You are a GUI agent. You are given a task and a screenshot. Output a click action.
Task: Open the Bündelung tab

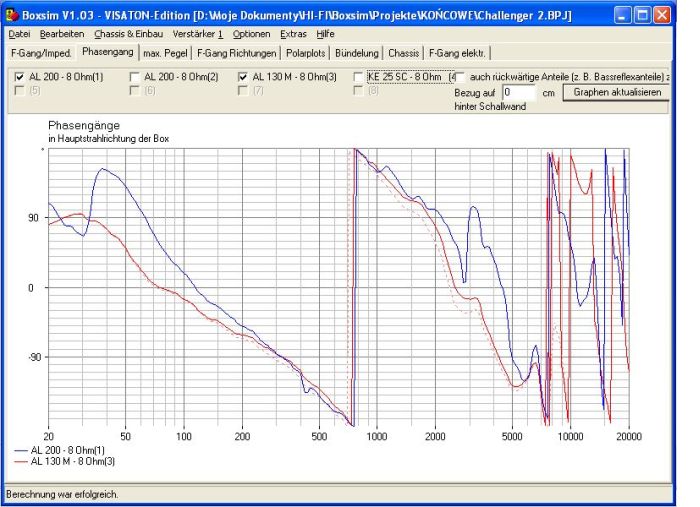357,53
